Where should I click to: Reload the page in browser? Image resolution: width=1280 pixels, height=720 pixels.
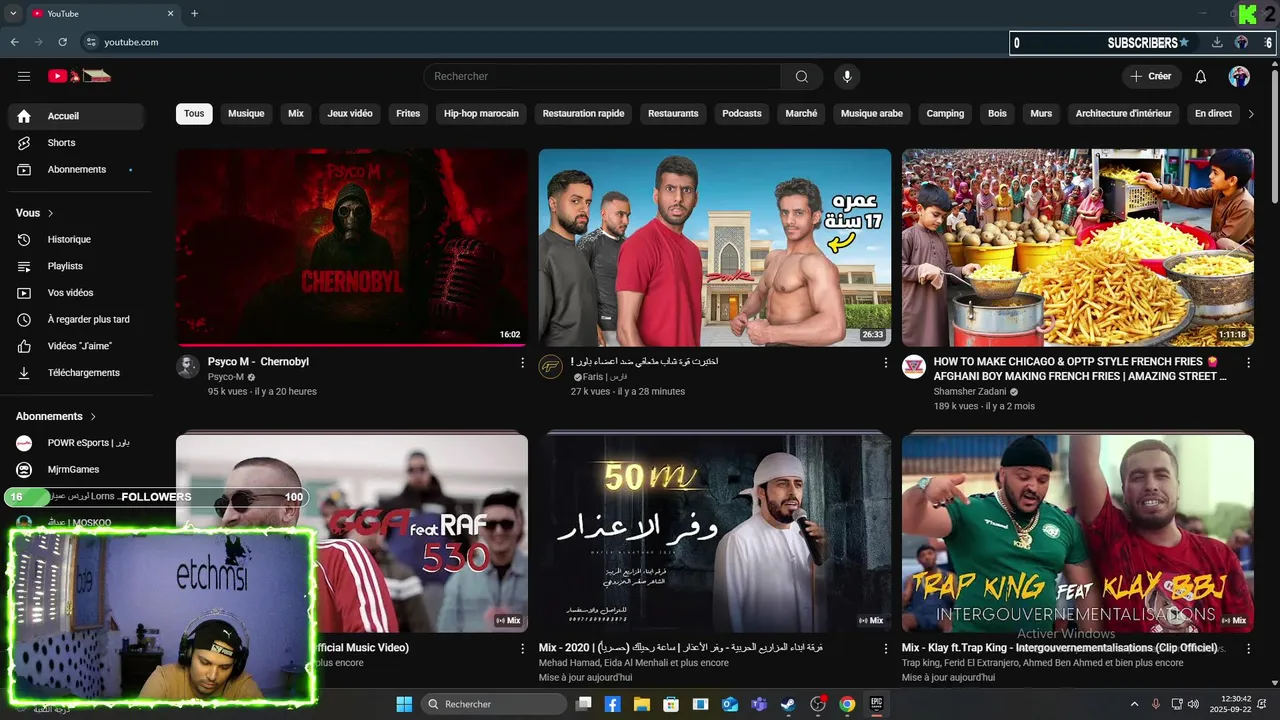coord(63,42)
